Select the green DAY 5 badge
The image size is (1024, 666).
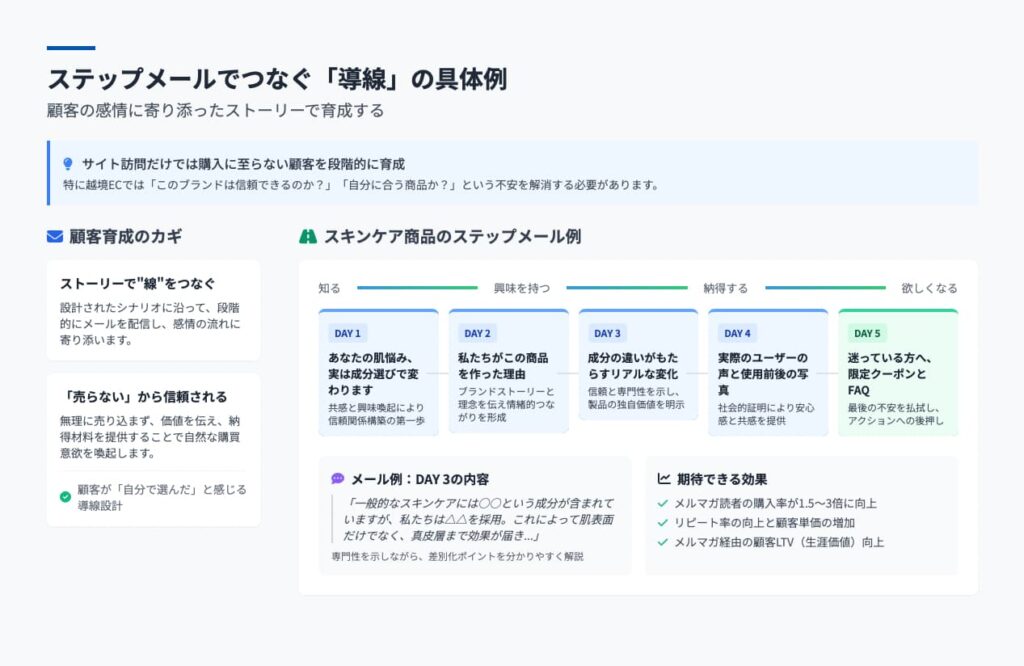(x=867, y=333)
